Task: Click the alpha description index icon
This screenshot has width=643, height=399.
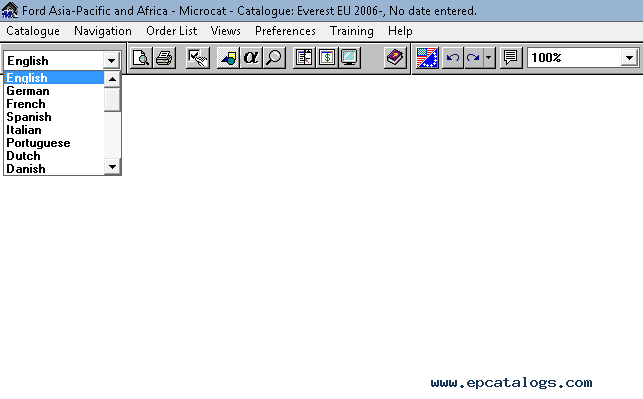Action: tap(251, 58)
